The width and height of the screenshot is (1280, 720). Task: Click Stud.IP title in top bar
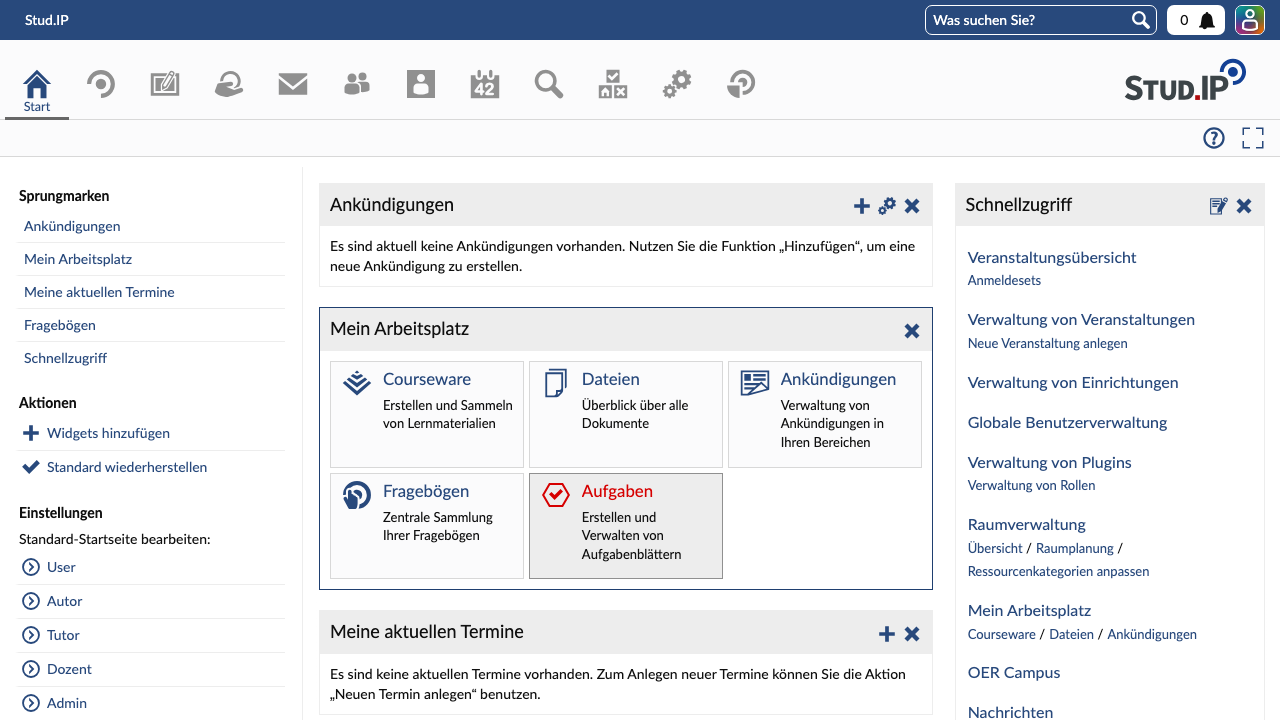click(47, 20)
